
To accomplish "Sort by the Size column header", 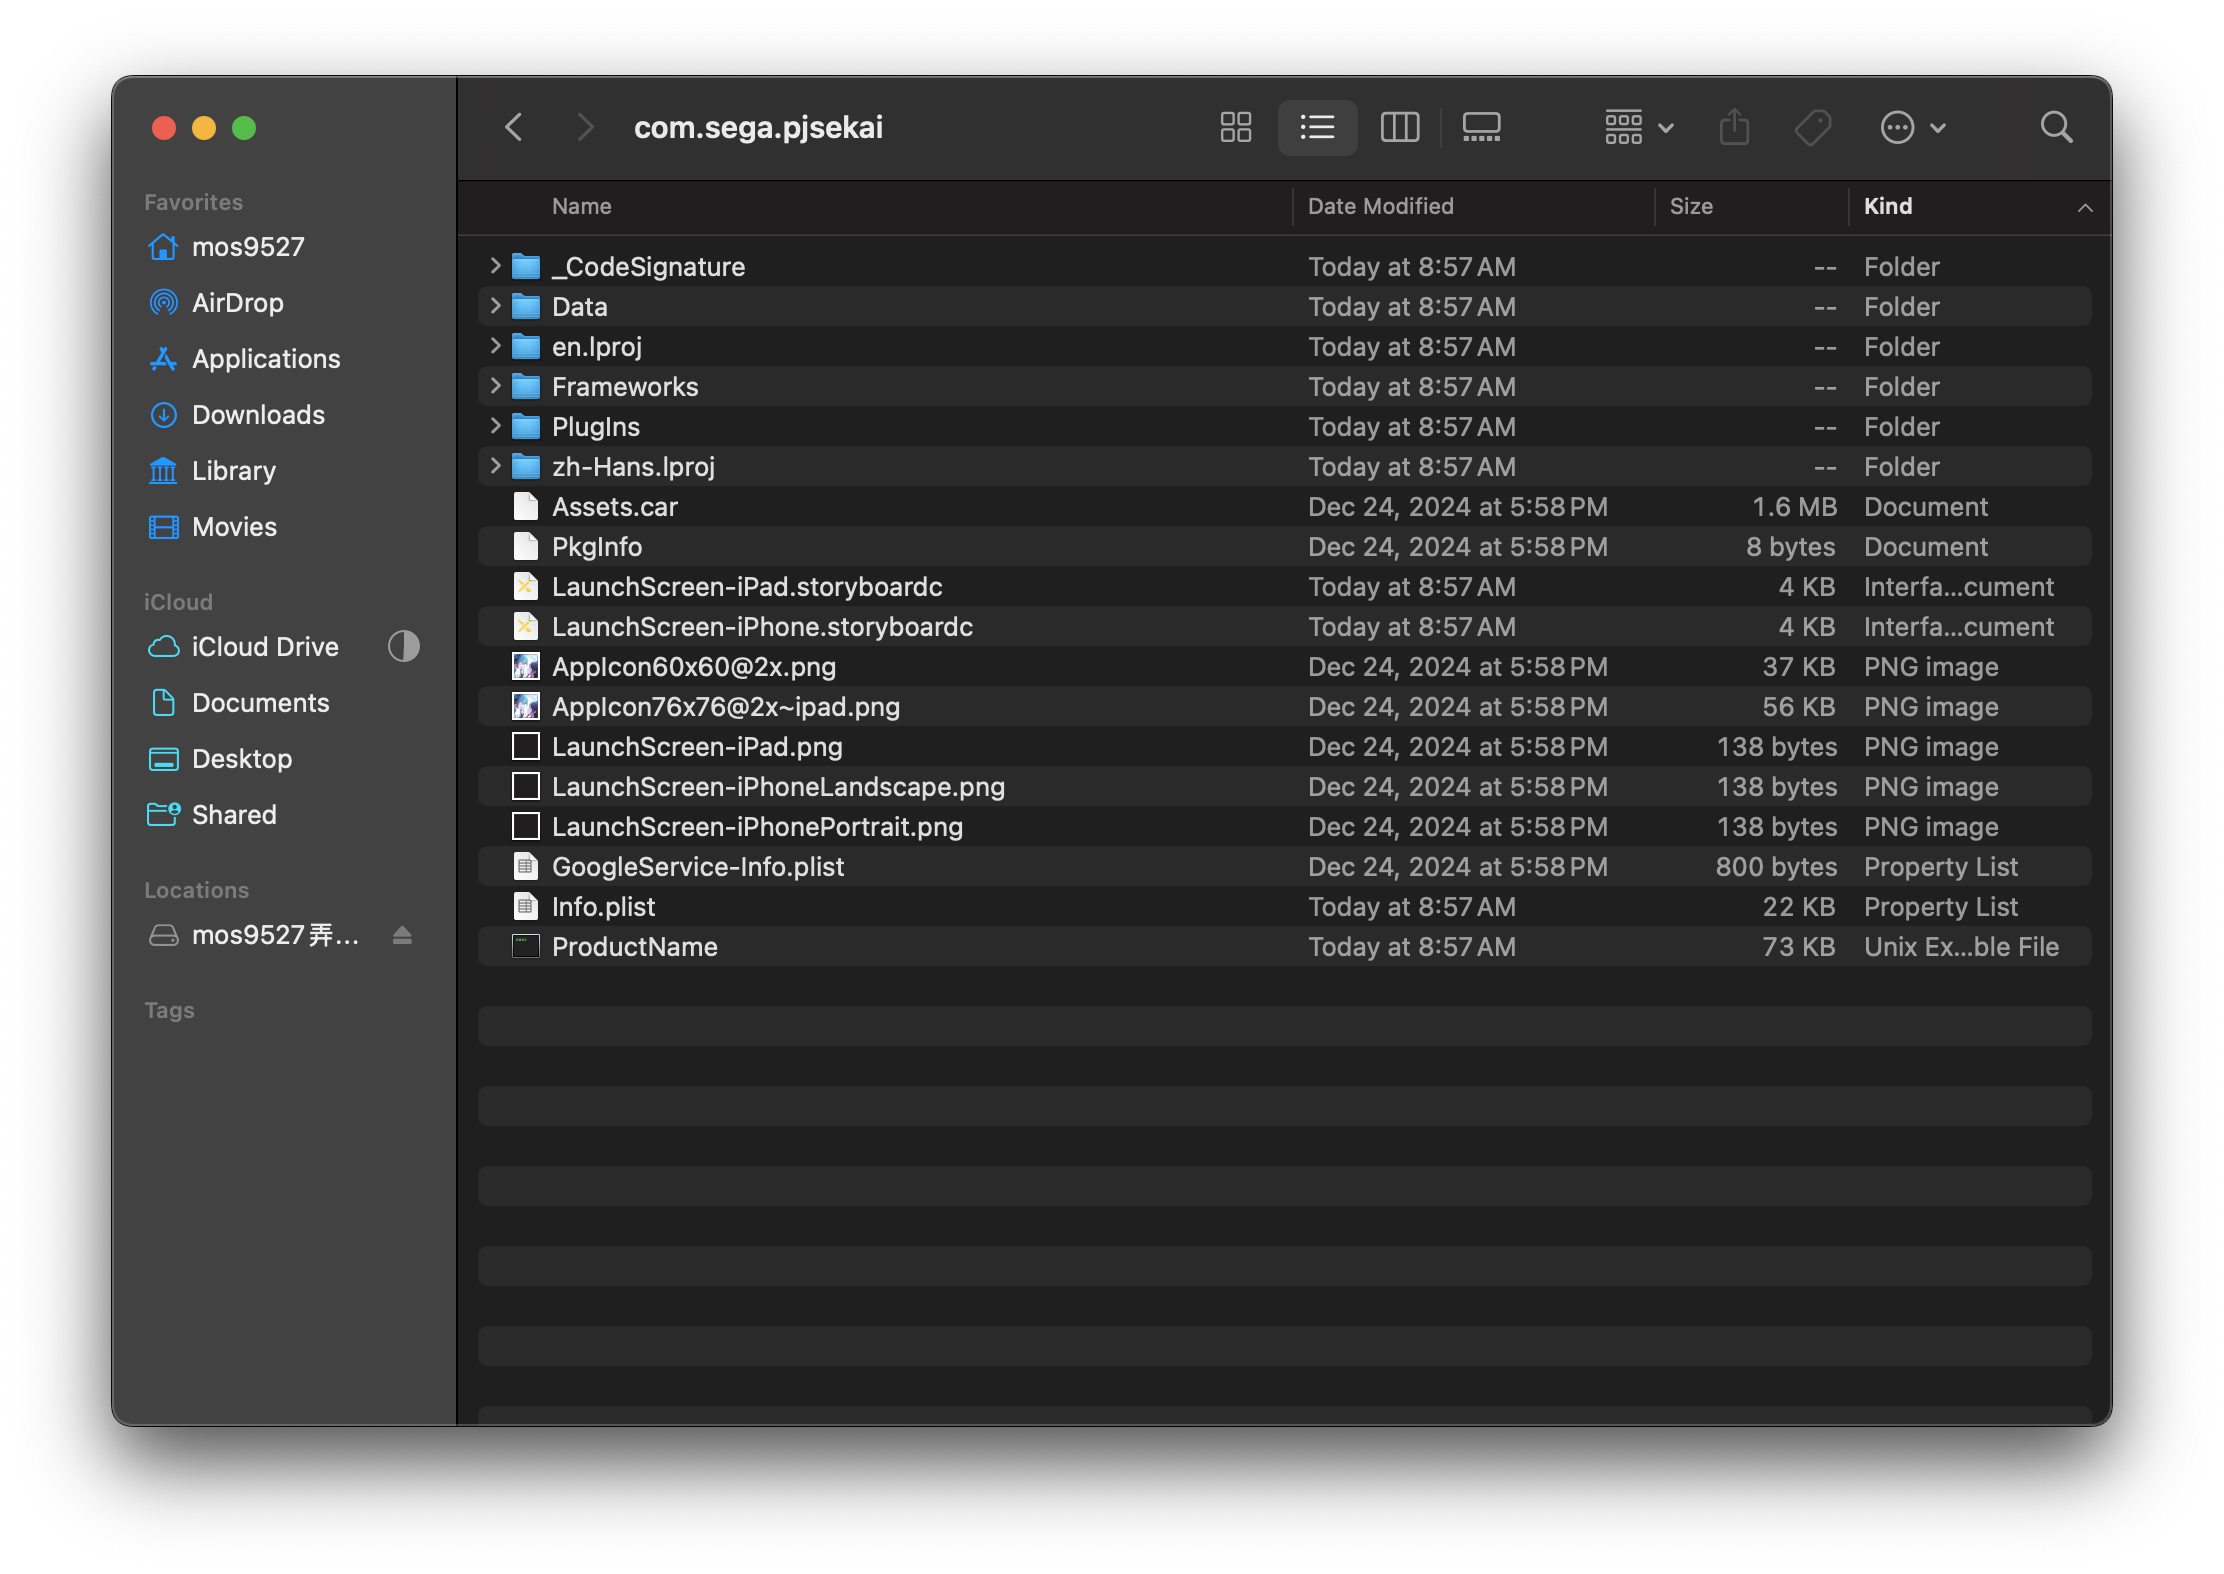I will pos(1690,206).
